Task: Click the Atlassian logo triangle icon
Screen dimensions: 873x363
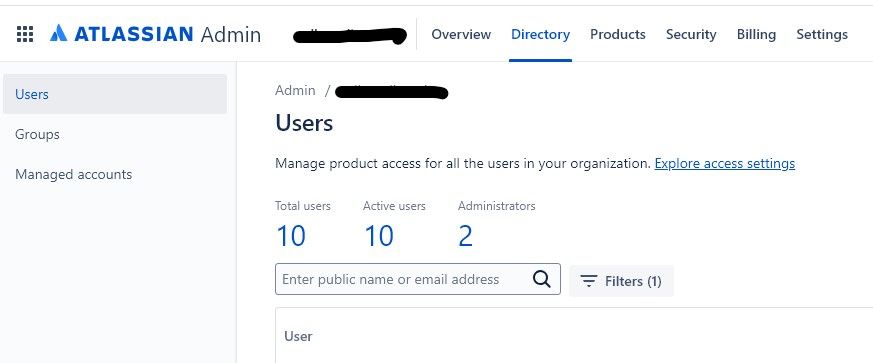Action: point(58,33)
